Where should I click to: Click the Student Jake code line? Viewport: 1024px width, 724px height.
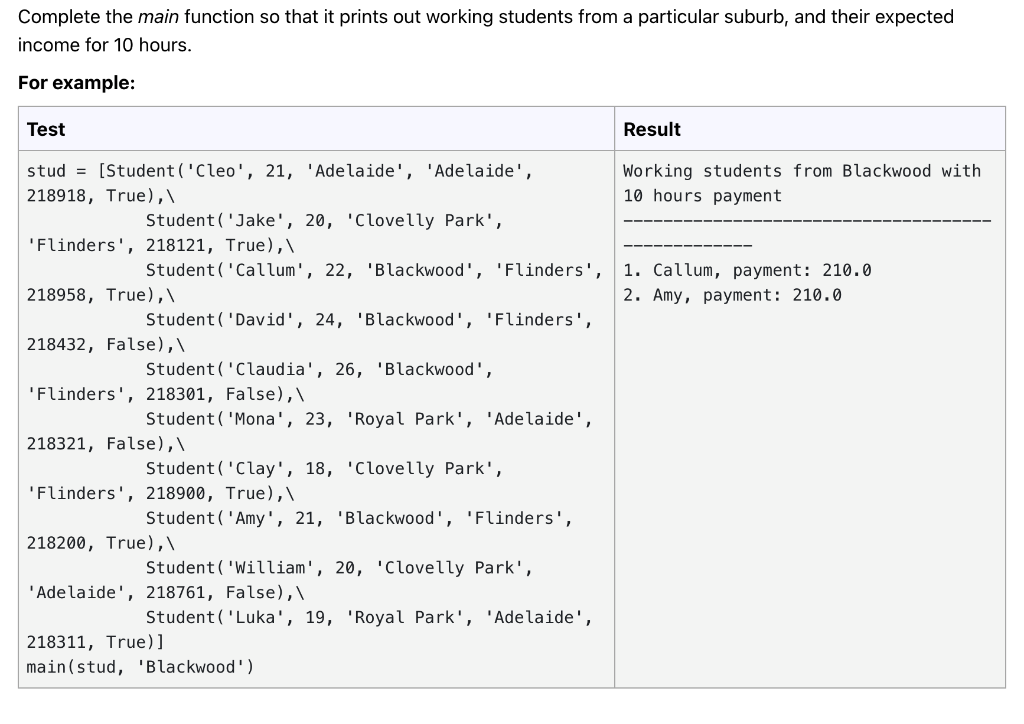pos(300,220)
